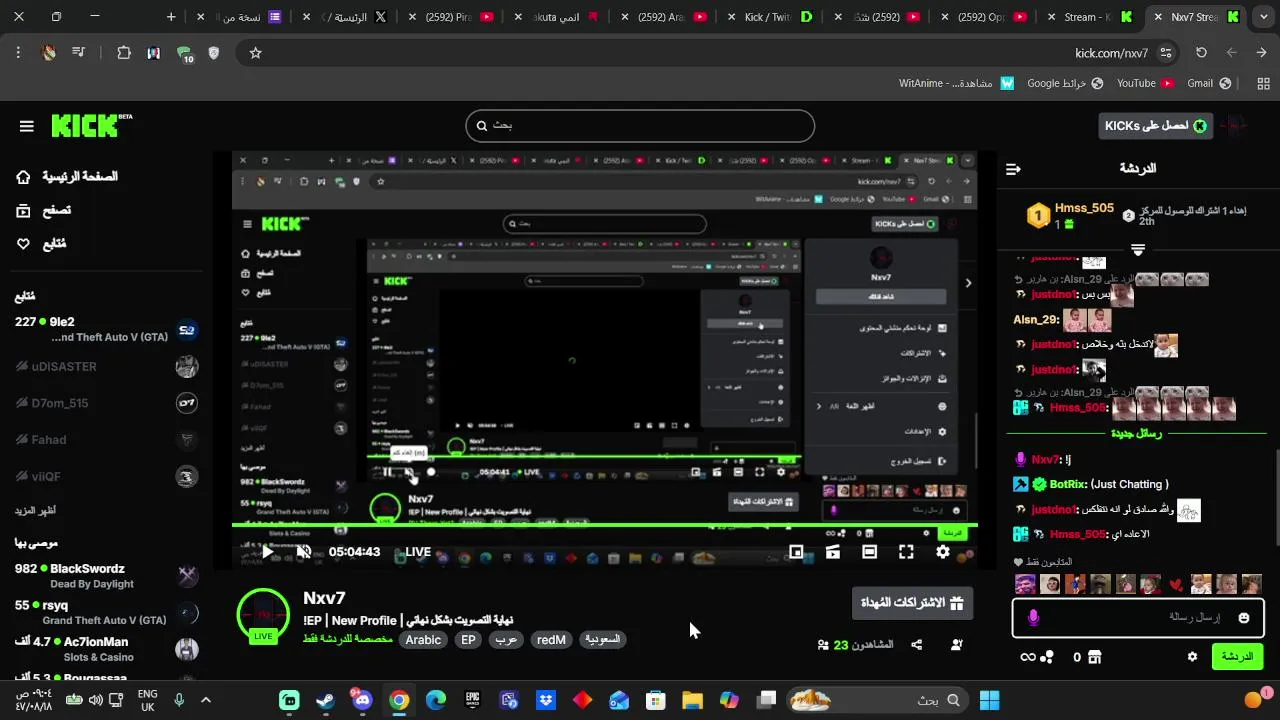The width and height of the screenshot is (1280, 720).
Task: Share the Nxv7 stream
Action: point(917,645)
